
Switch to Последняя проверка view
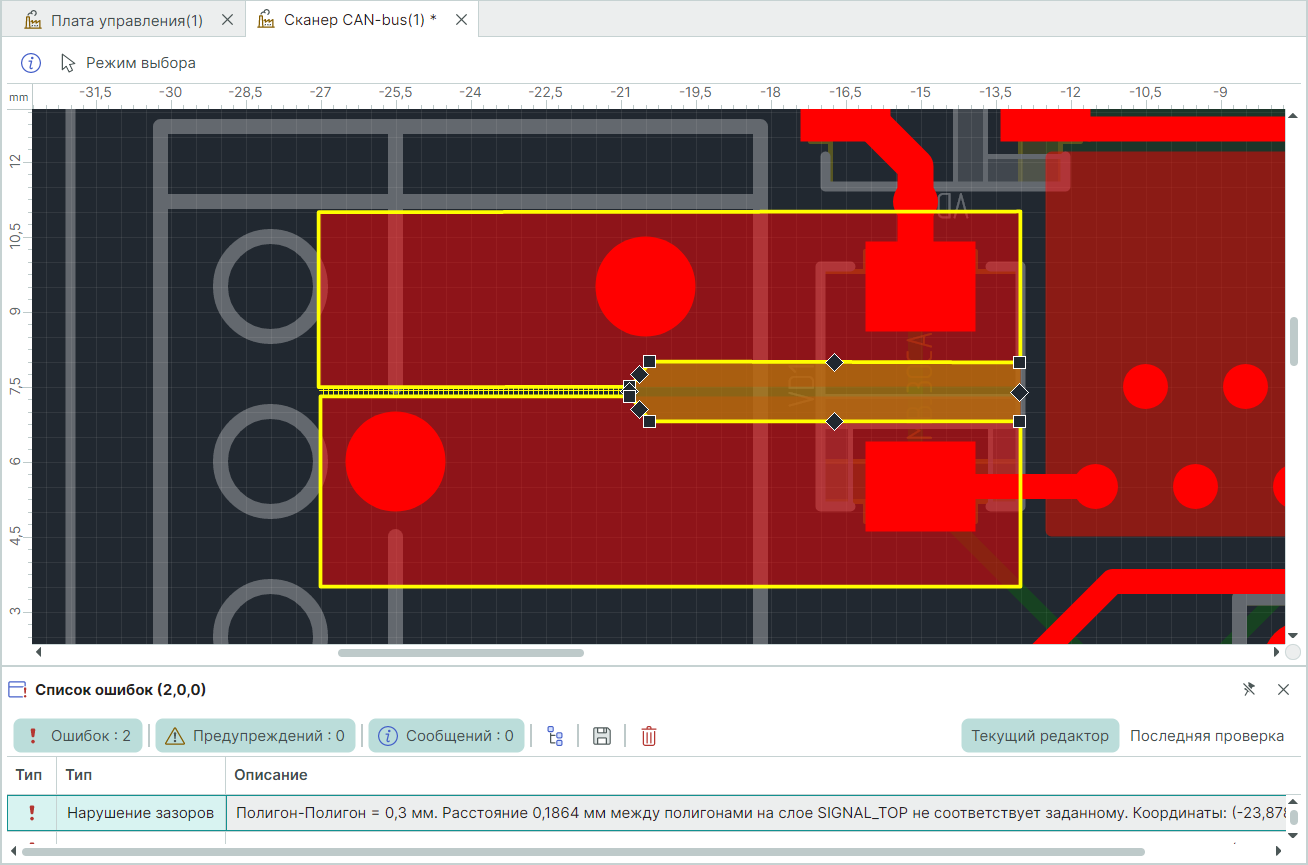coord(1206,736)
